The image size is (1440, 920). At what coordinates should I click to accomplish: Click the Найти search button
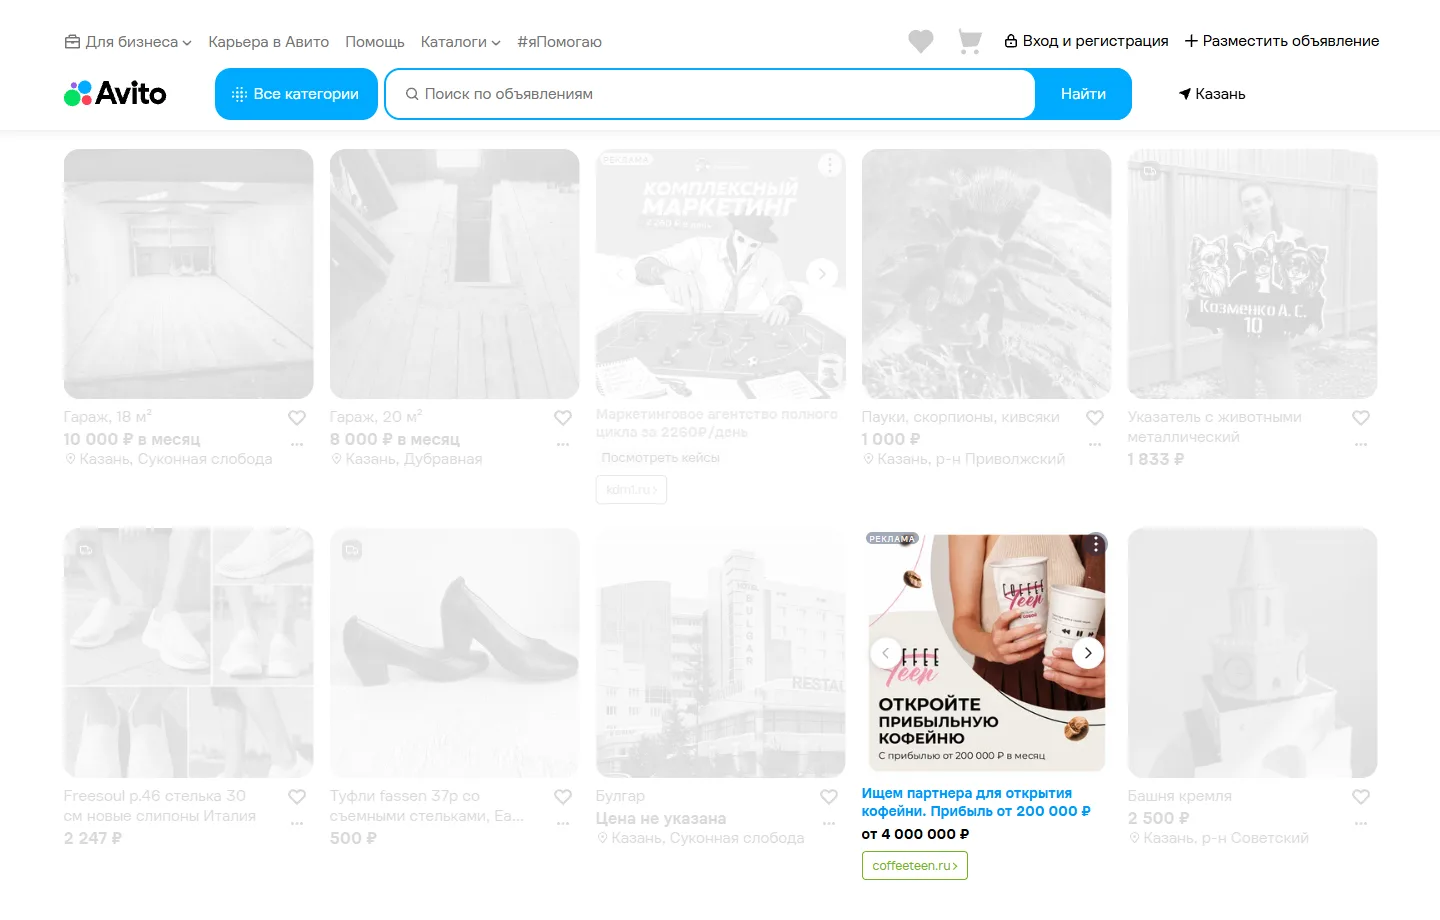(1083, 94)
